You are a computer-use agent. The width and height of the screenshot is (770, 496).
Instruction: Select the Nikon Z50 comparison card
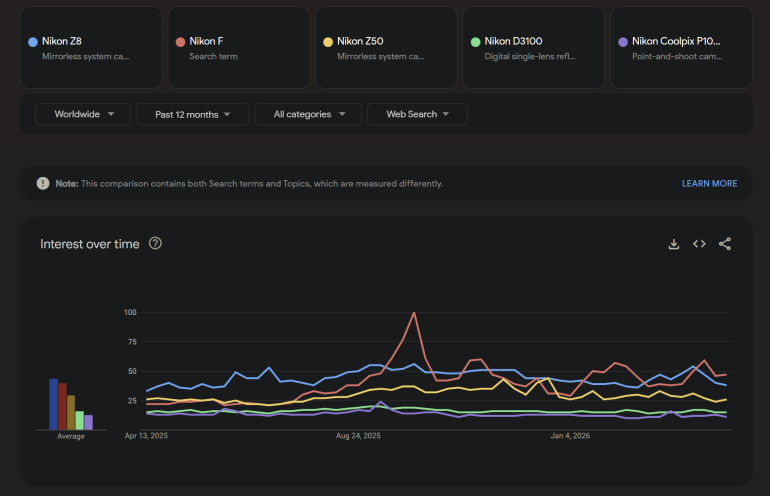pyautogui.click(x=386, y=48)
